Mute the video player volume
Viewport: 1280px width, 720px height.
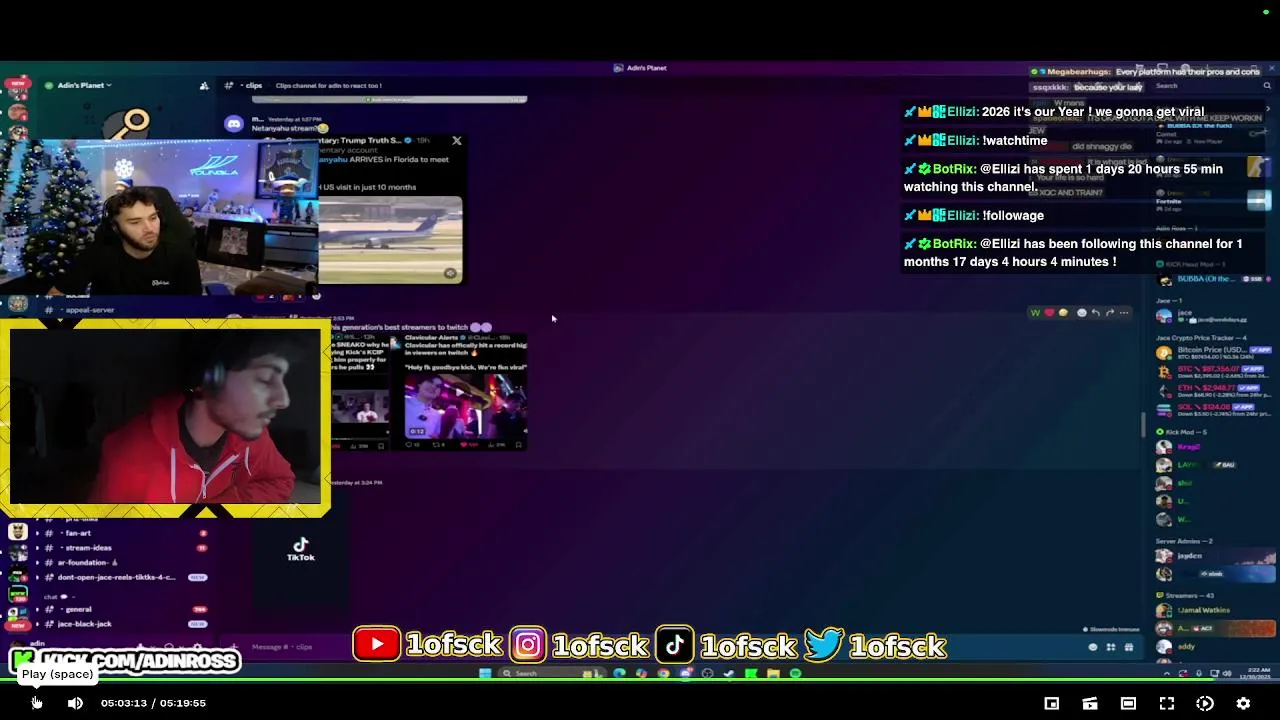click(75, 703)
